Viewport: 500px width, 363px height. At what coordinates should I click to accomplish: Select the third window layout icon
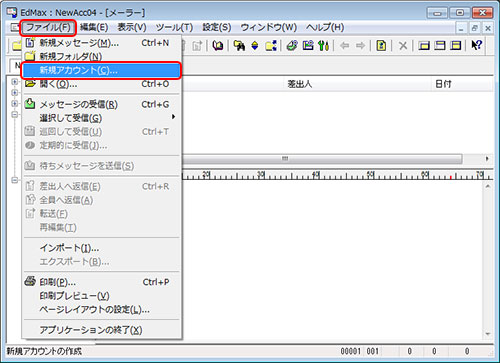point(456,46)
